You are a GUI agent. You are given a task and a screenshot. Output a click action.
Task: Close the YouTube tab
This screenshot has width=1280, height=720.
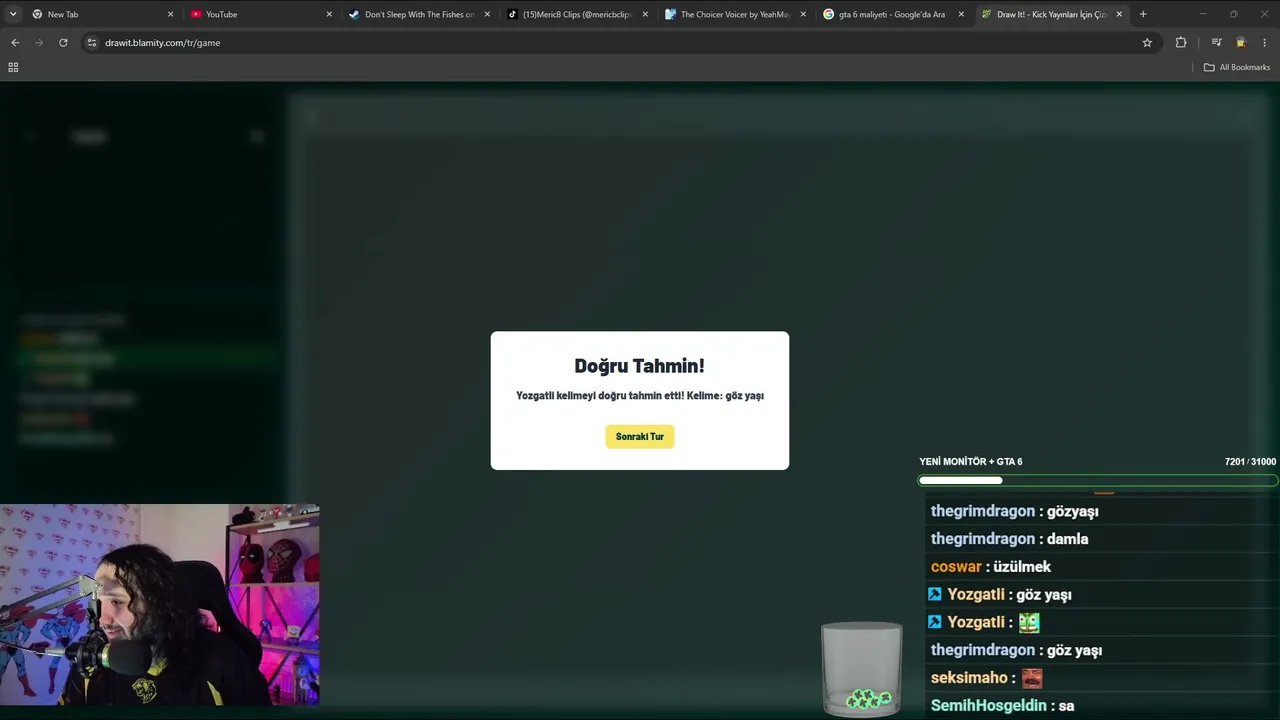click(329, 14)
